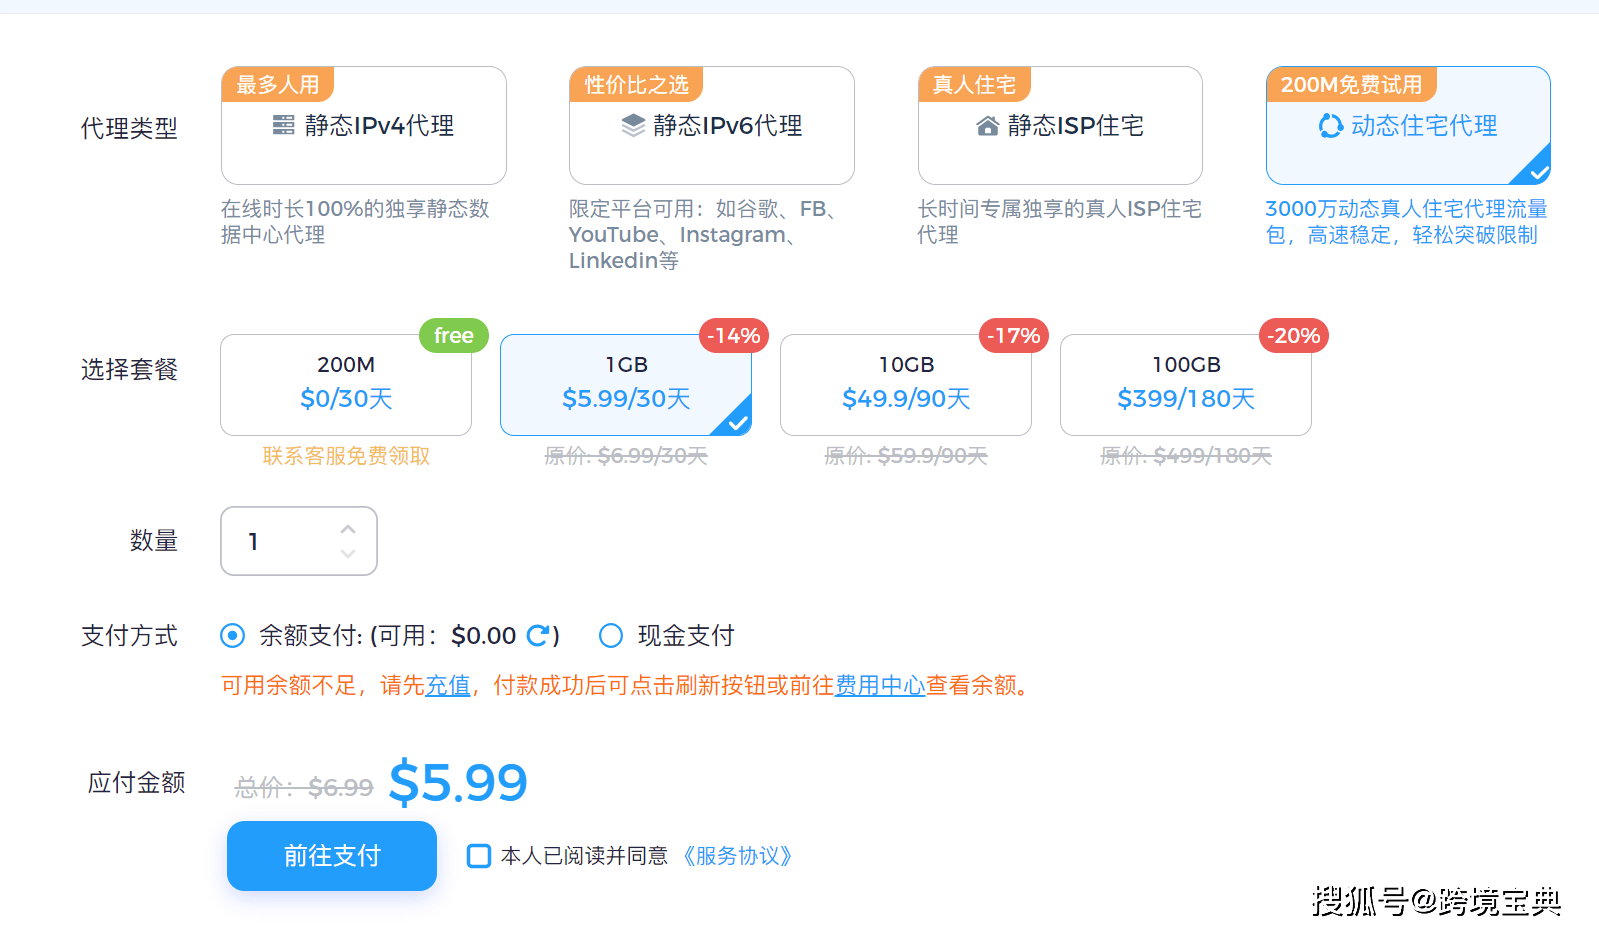Click the 200M免费试用 orange tag

tap(1351, 85)
